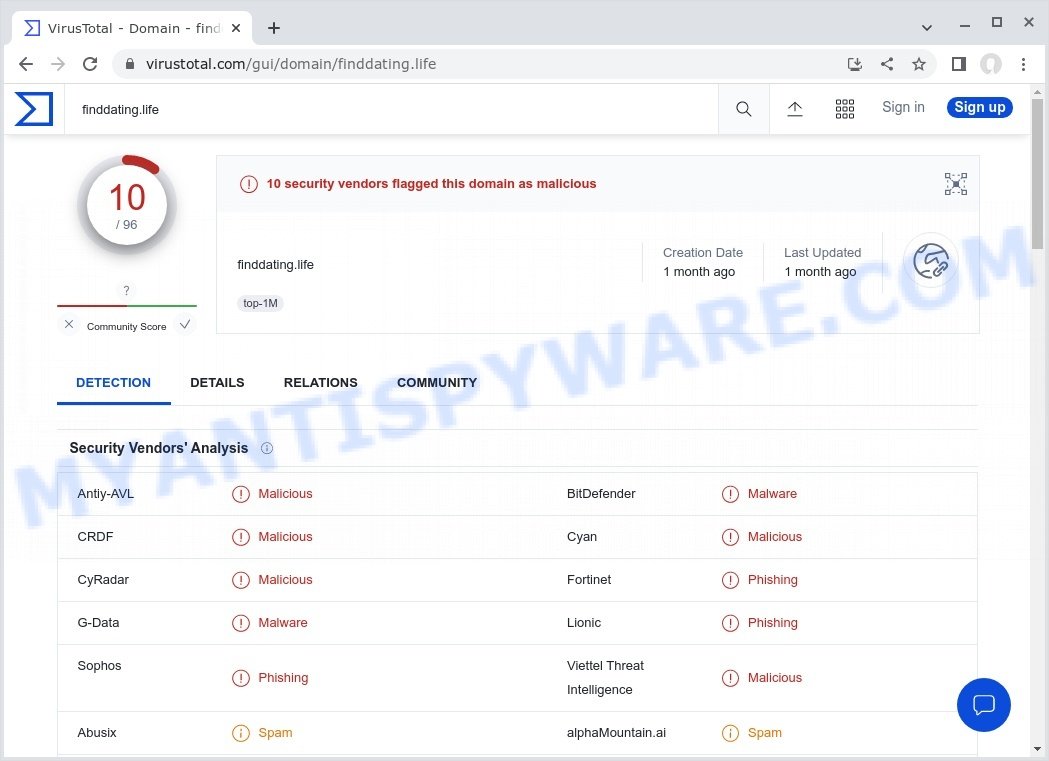Screen dimensions: 1049x761
Task: Click the browser back arrow
Action: (x=25, y=64)
